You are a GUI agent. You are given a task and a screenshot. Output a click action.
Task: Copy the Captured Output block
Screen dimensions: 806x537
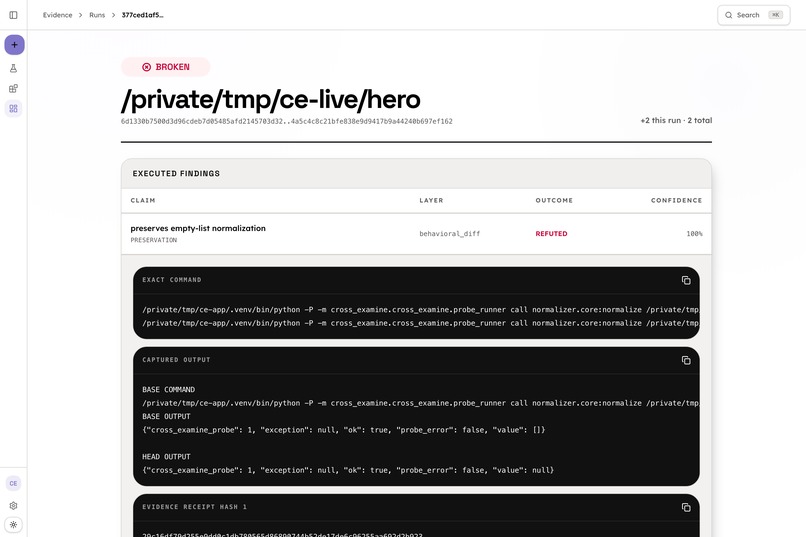(686, 360)
